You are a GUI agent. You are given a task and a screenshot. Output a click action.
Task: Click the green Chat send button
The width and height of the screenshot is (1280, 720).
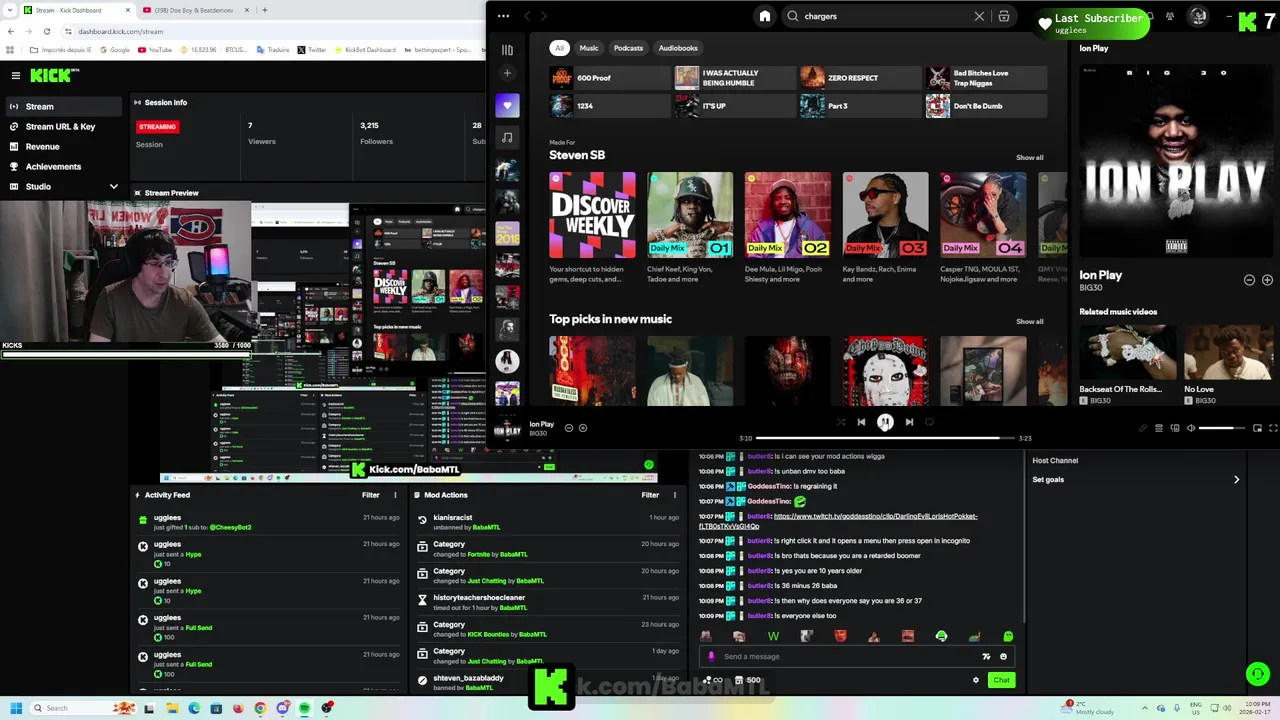coord(1001,680)
